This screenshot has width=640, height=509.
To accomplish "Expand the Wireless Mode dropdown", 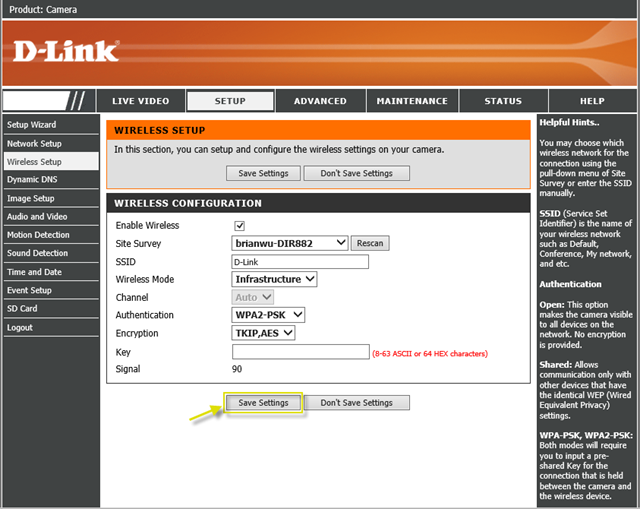I will pos(275,279).
